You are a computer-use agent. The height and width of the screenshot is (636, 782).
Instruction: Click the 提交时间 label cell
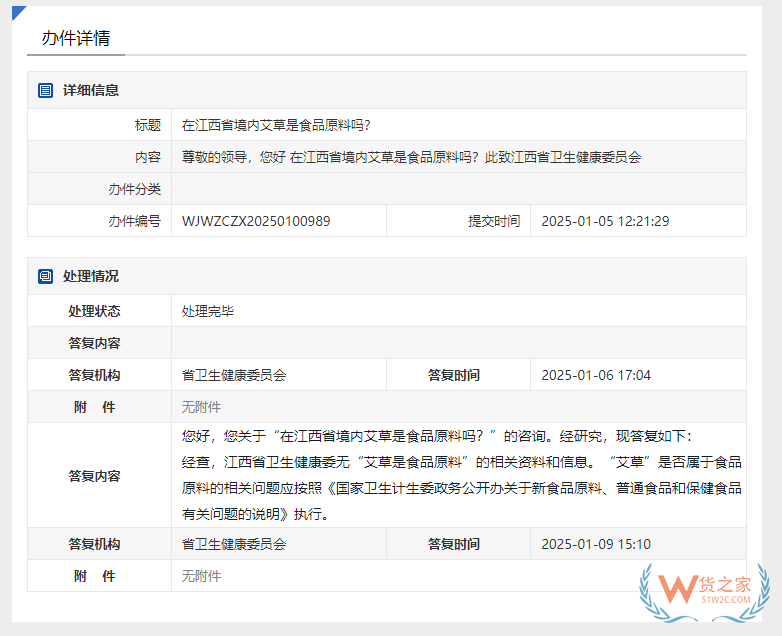pyautogui.click(x=494, y=221)
